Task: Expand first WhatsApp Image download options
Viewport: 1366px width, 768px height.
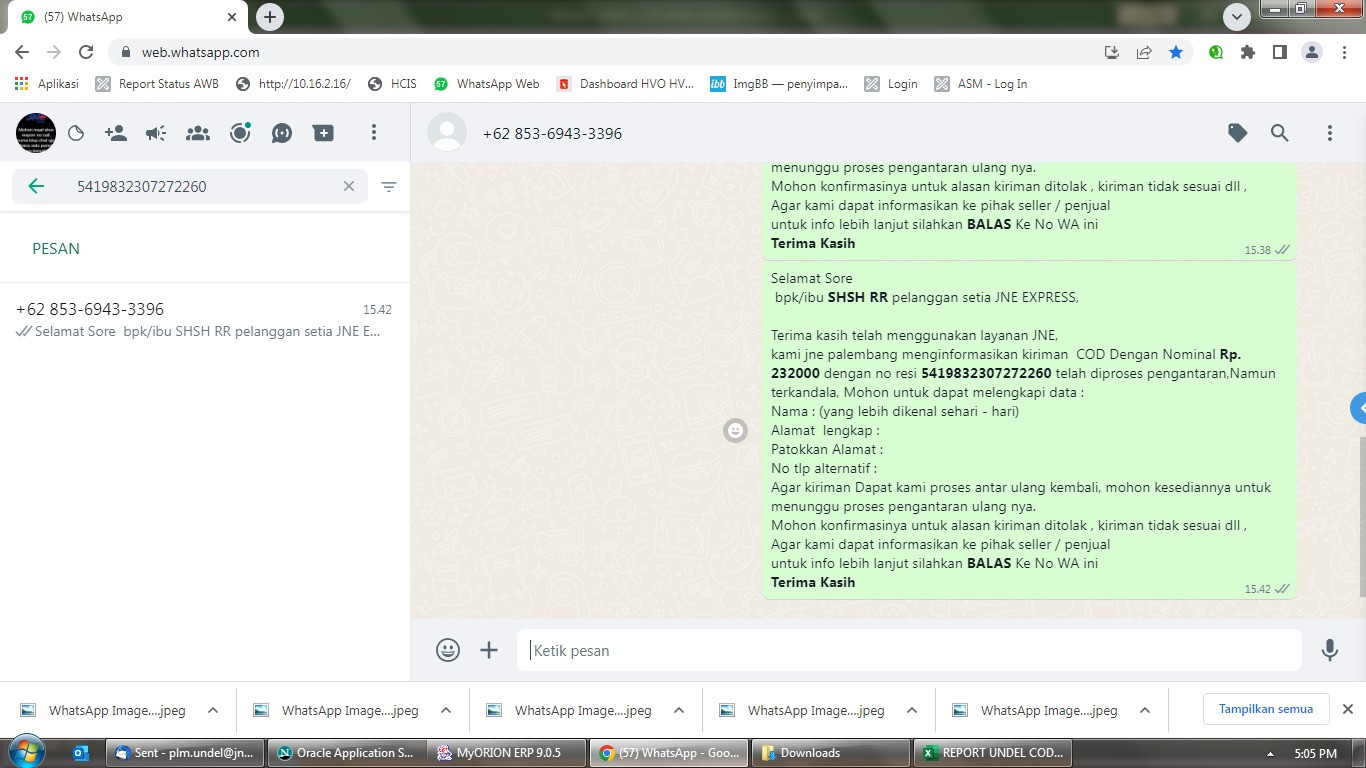Action: 213,710
